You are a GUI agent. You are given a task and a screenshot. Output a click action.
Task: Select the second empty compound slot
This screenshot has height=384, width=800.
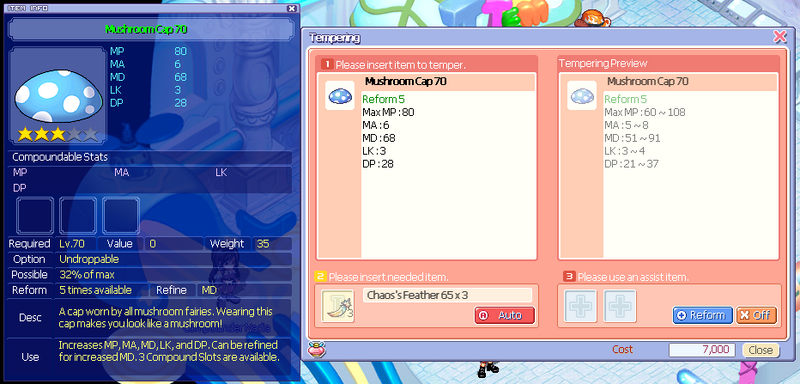pyautogui.click(x=78, y=216)
